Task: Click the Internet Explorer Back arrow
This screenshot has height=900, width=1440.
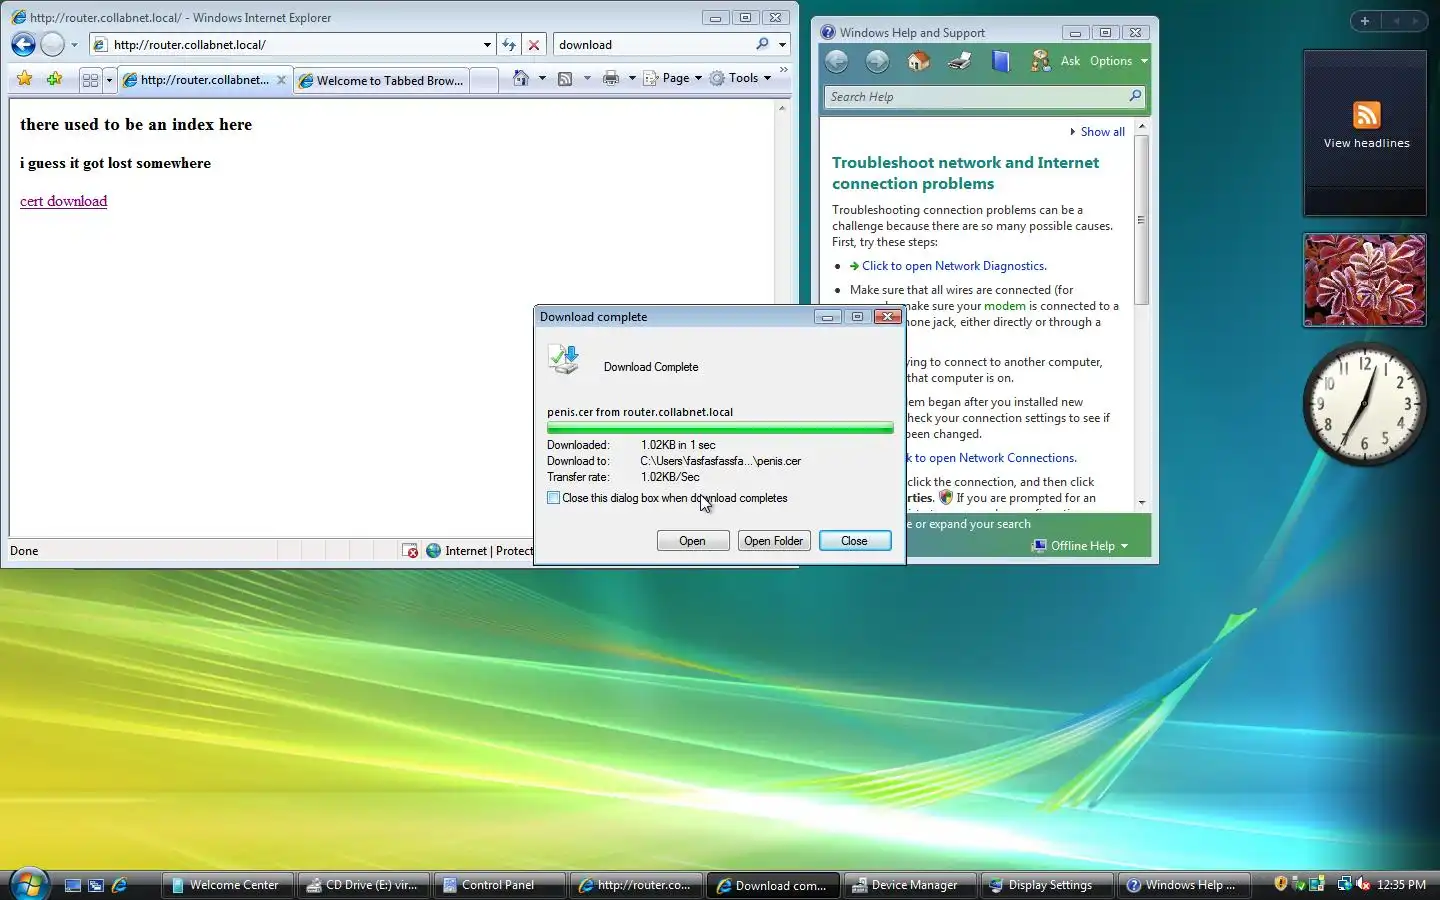Action: [23, 44]
